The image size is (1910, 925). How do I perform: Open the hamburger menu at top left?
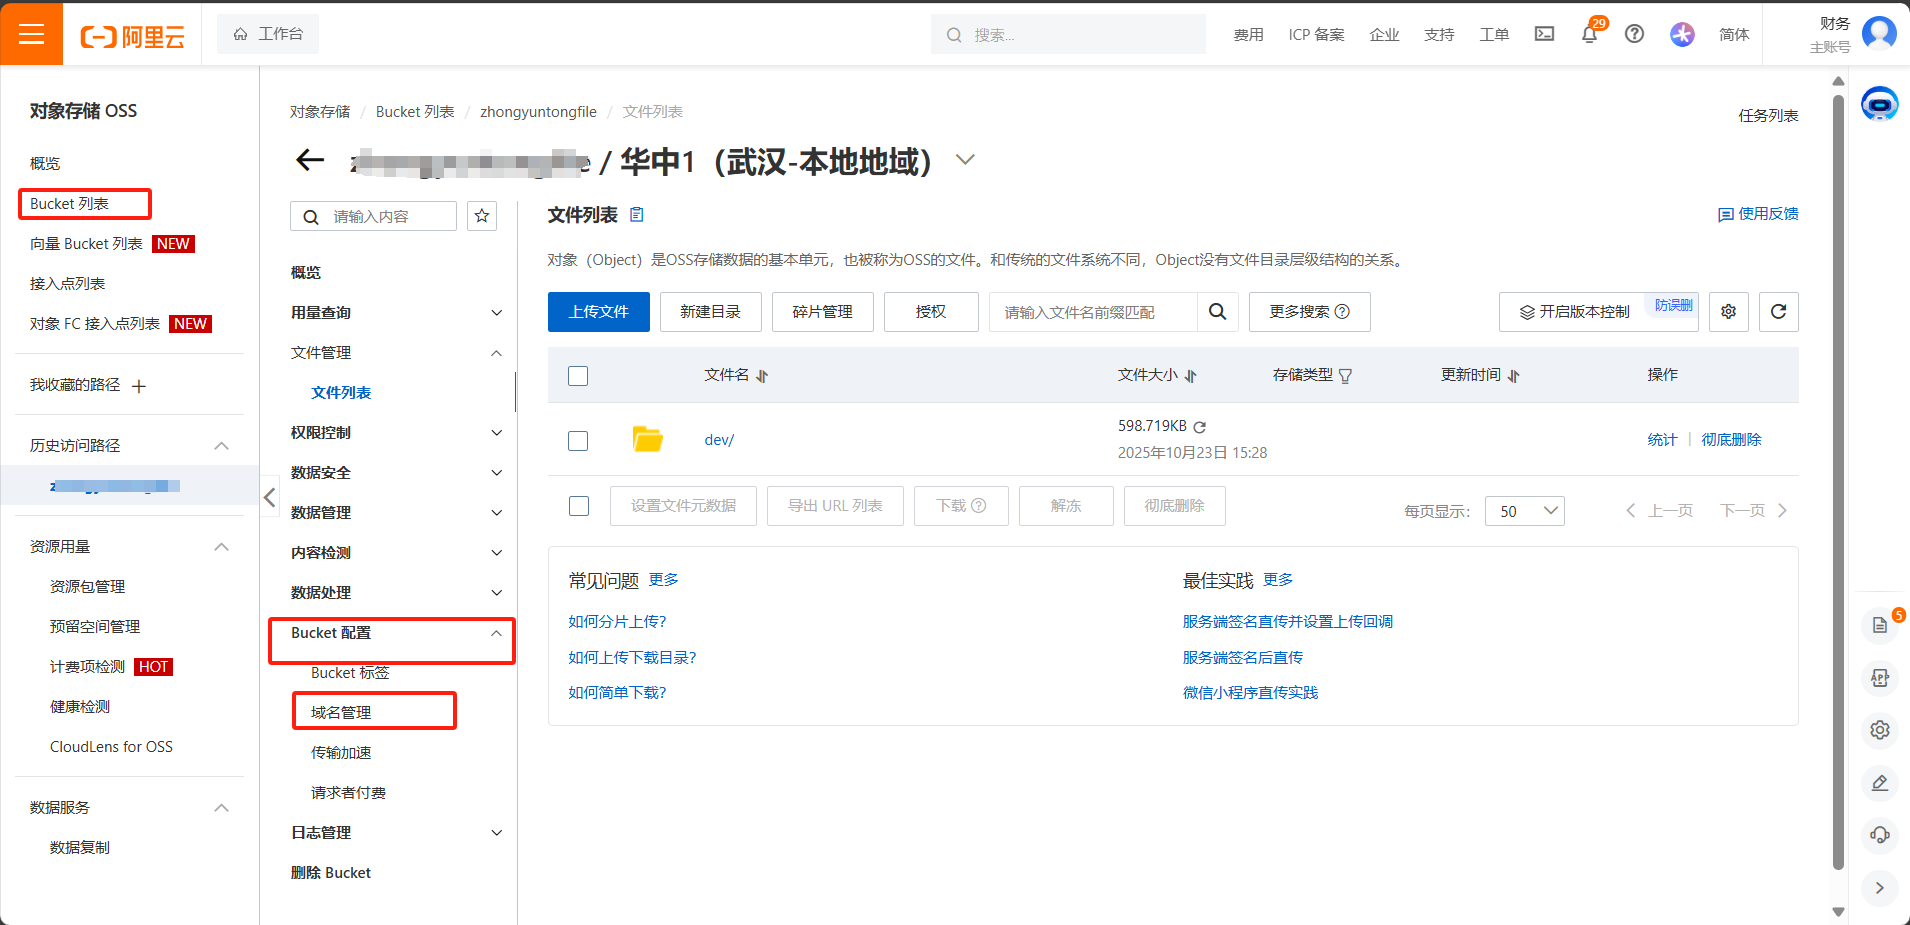31,33
